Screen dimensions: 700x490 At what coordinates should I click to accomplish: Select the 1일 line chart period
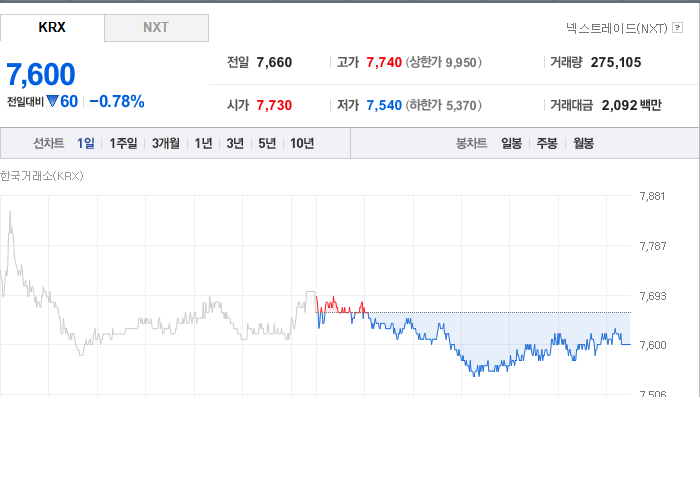click(x=86, y=143)
